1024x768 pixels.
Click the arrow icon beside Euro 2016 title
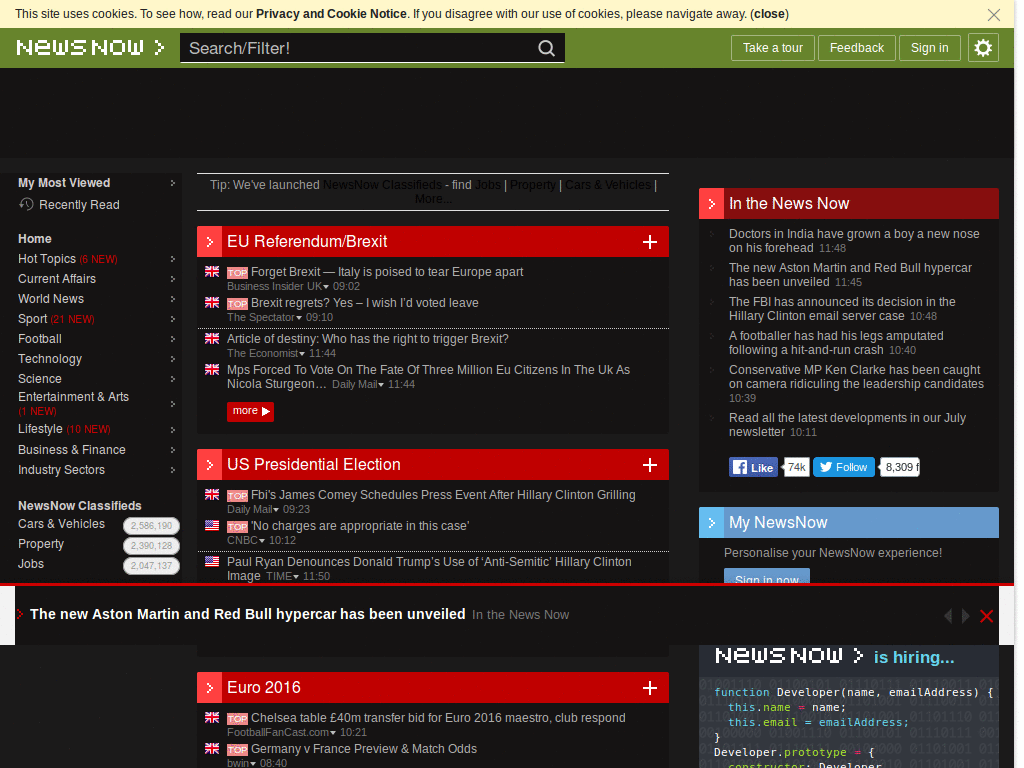click(209, 688)
